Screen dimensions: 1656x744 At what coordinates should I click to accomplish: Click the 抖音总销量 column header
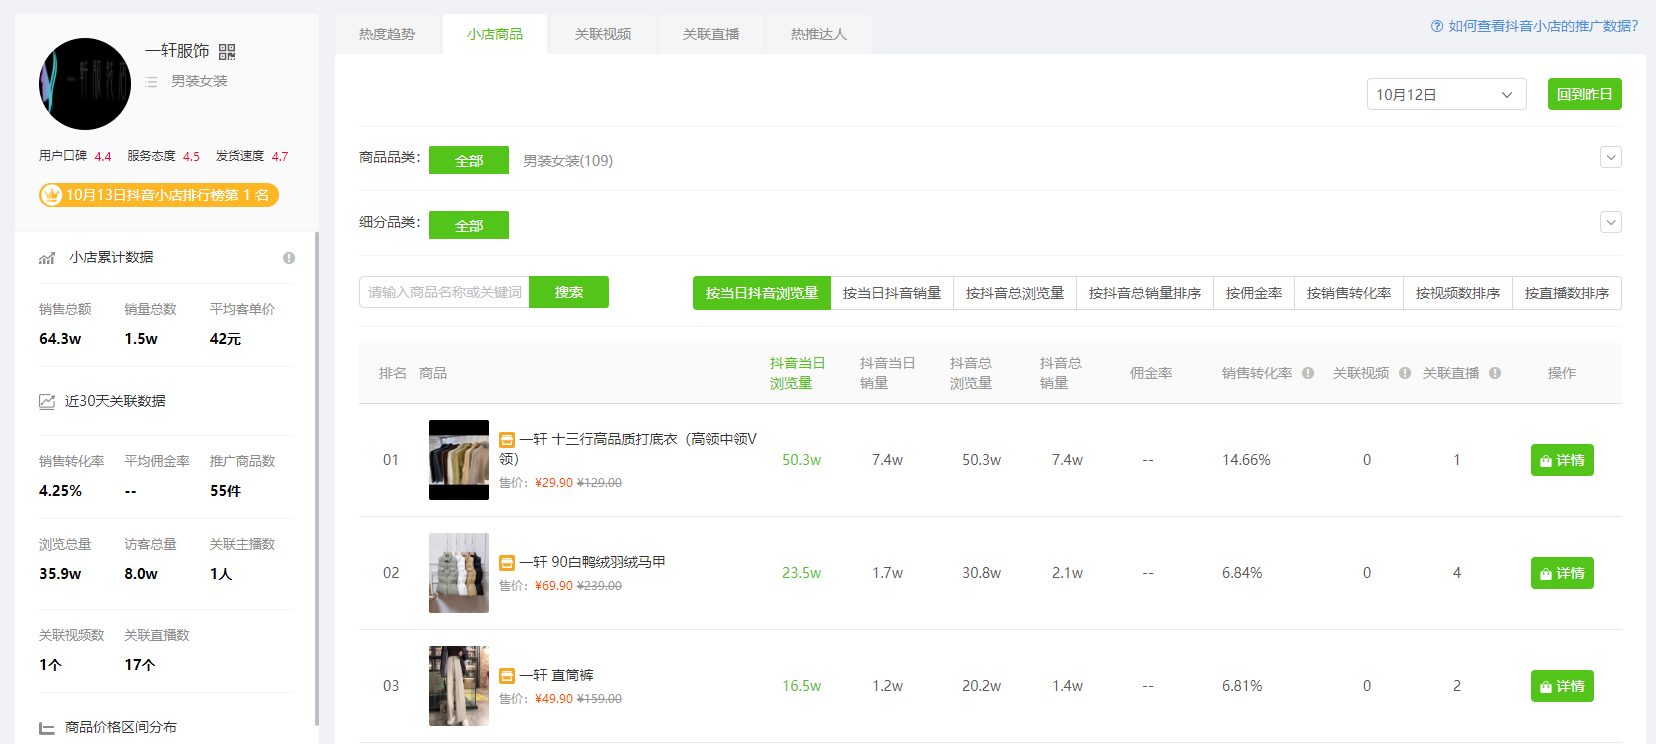click(1060, 373)
